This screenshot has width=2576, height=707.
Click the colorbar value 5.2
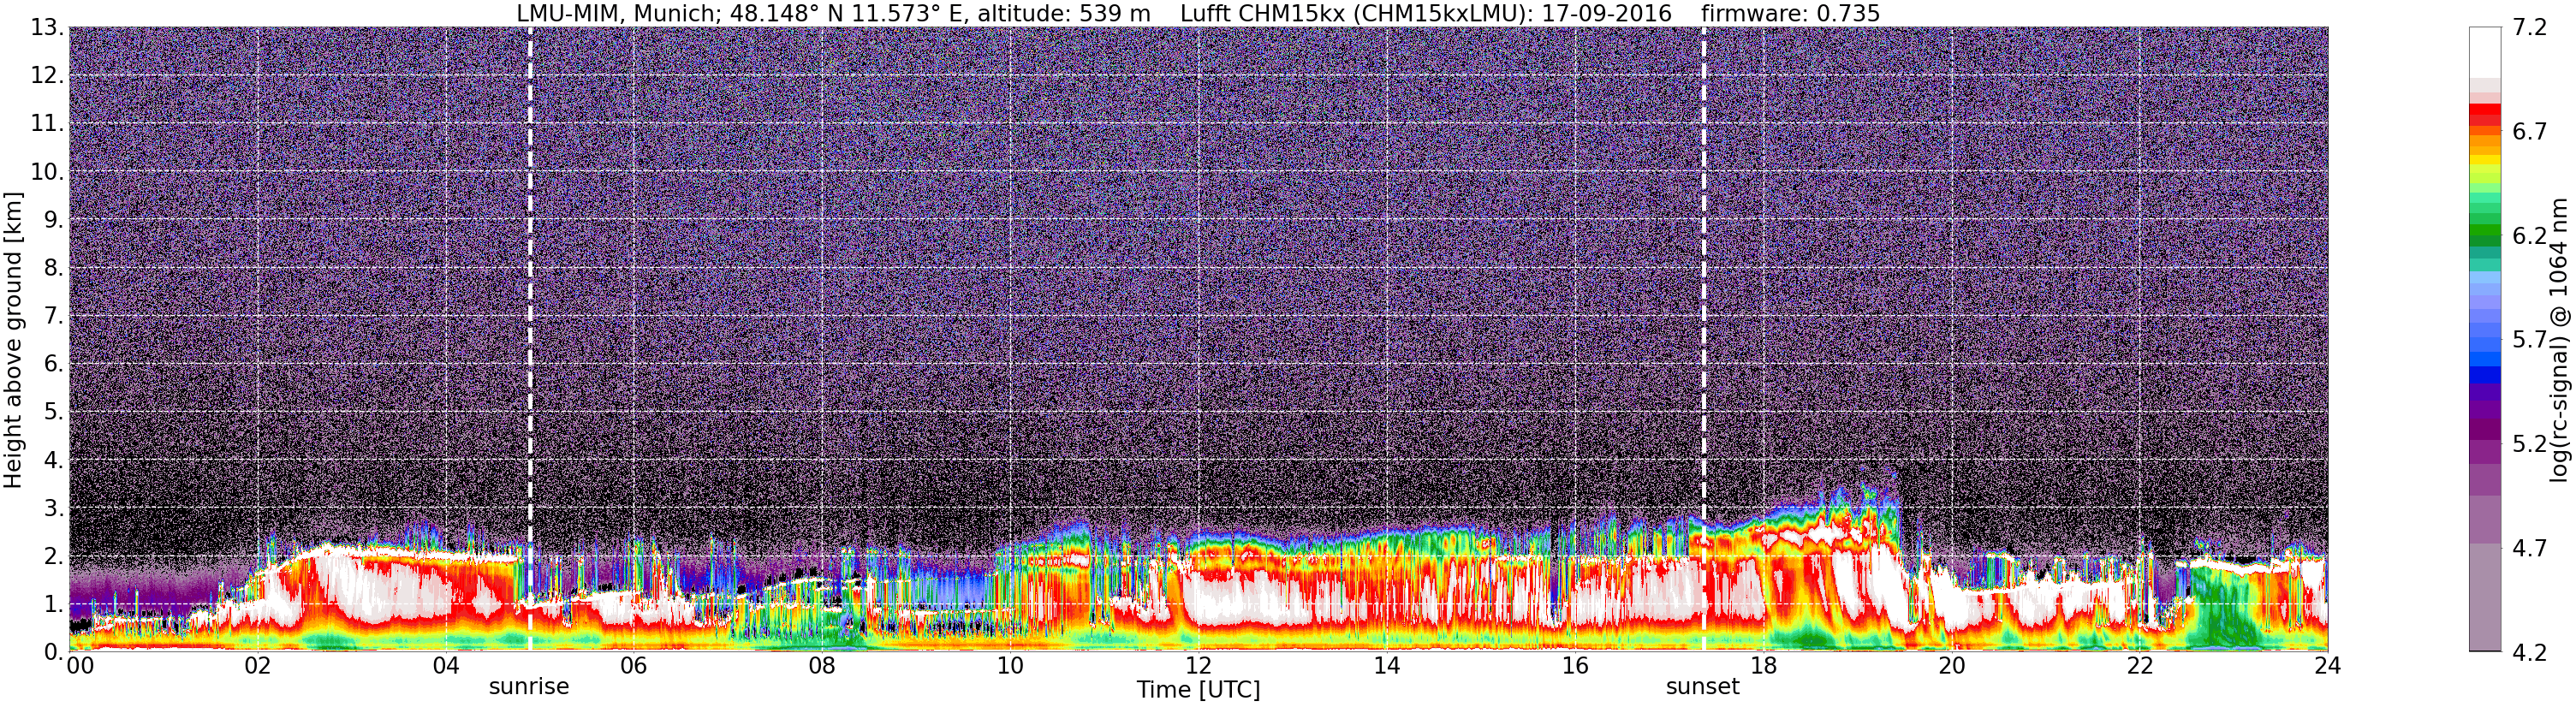2530,444
